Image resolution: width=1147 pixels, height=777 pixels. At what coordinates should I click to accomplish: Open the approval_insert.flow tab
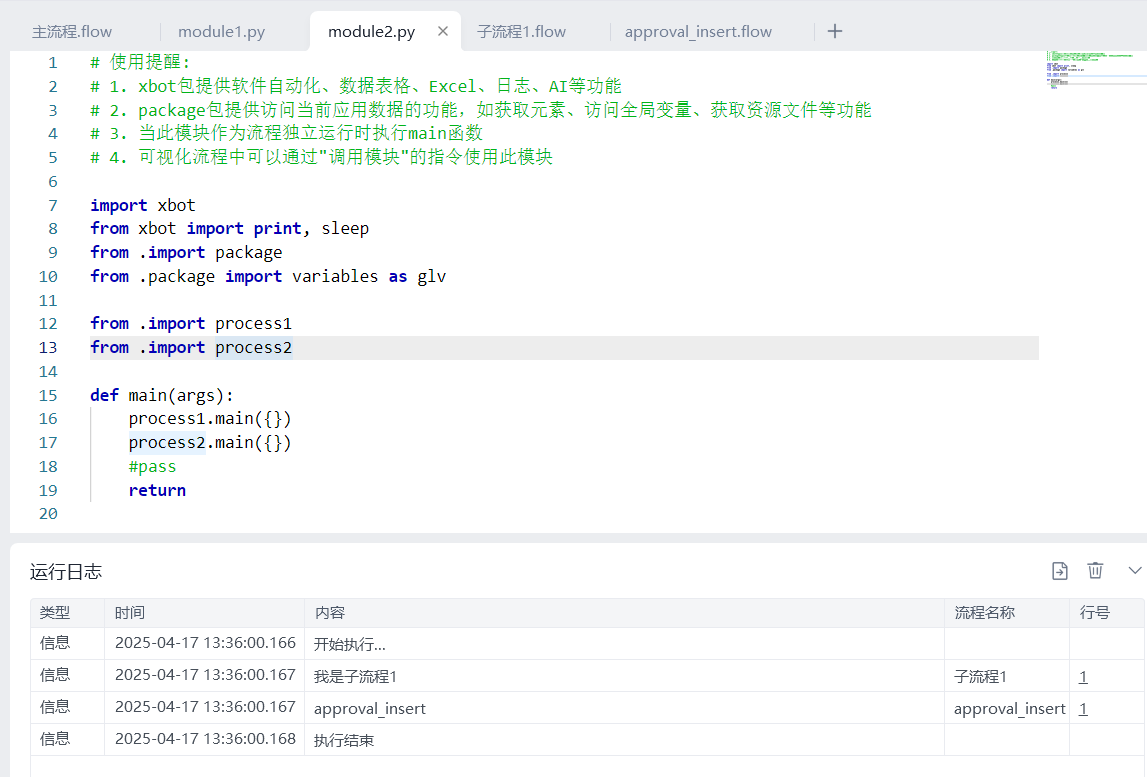click(x=698, y=32)
